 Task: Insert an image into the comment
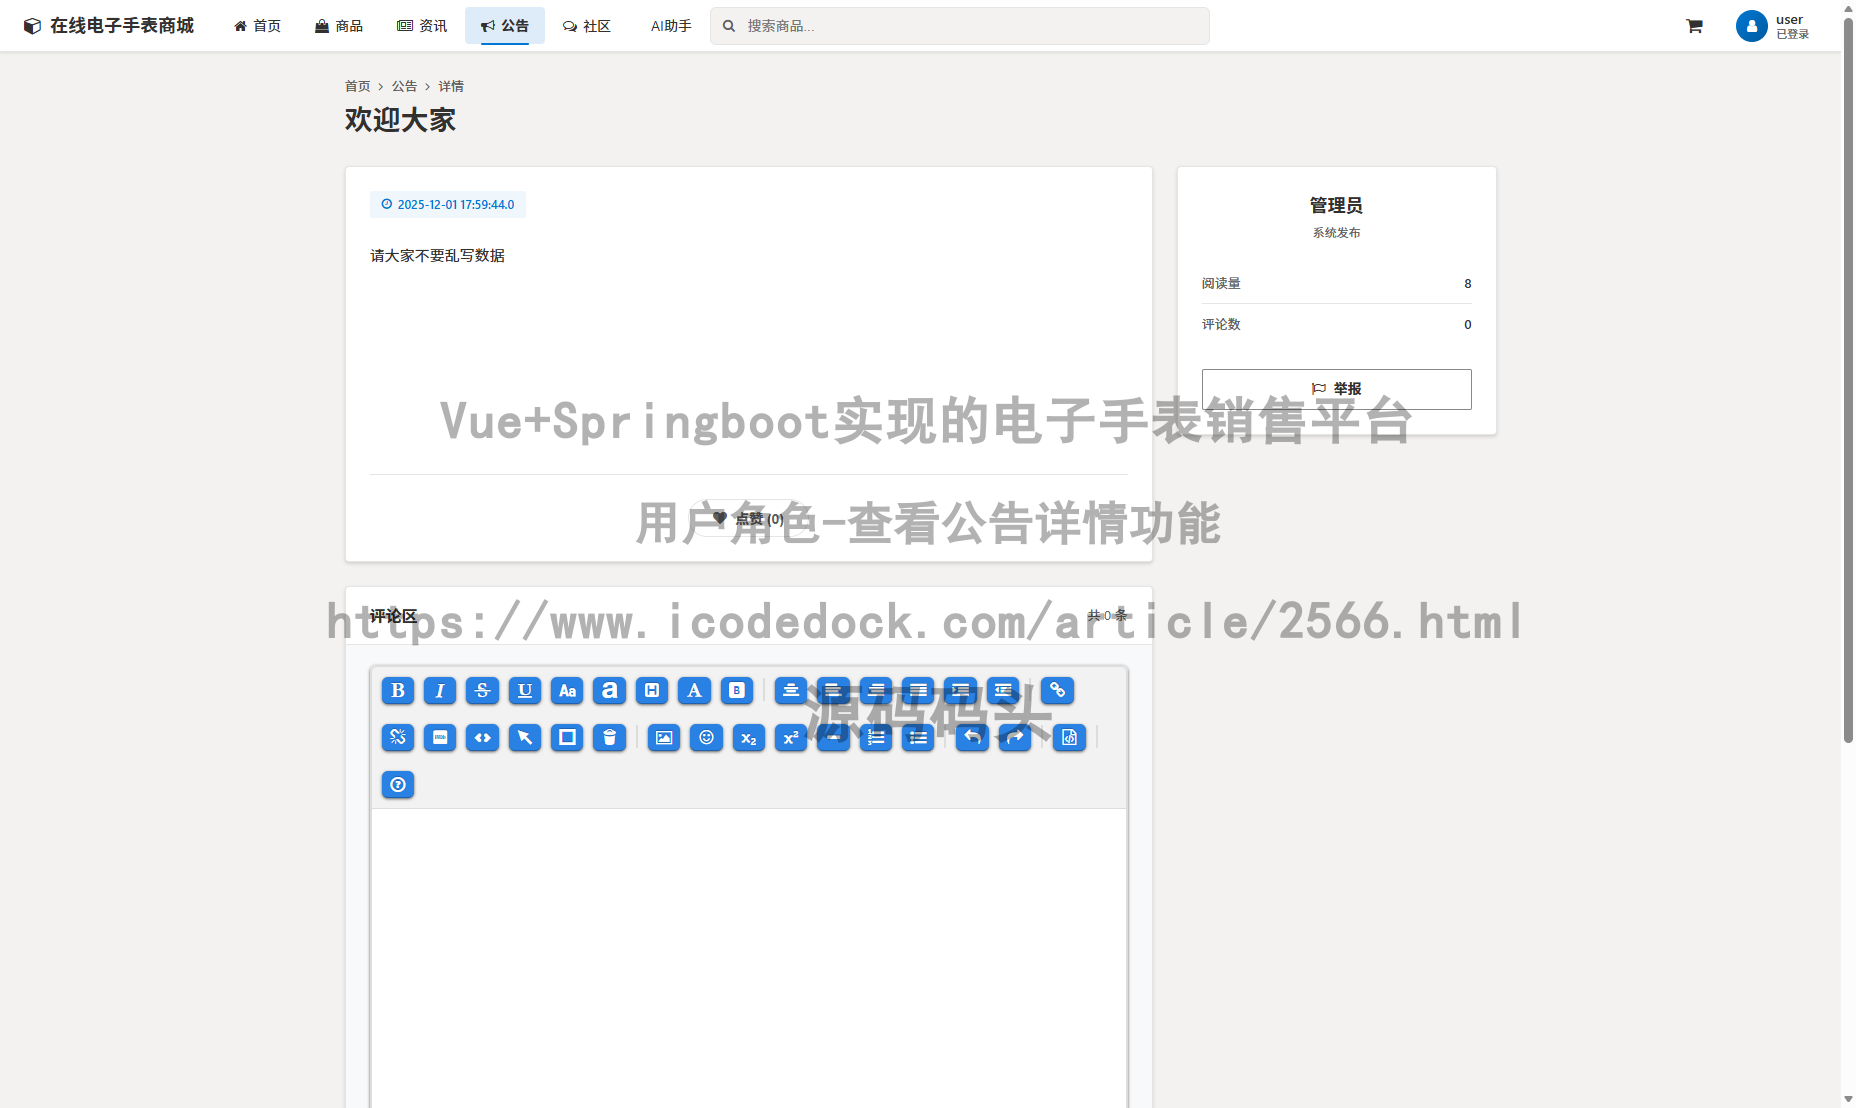pos(663,738)
